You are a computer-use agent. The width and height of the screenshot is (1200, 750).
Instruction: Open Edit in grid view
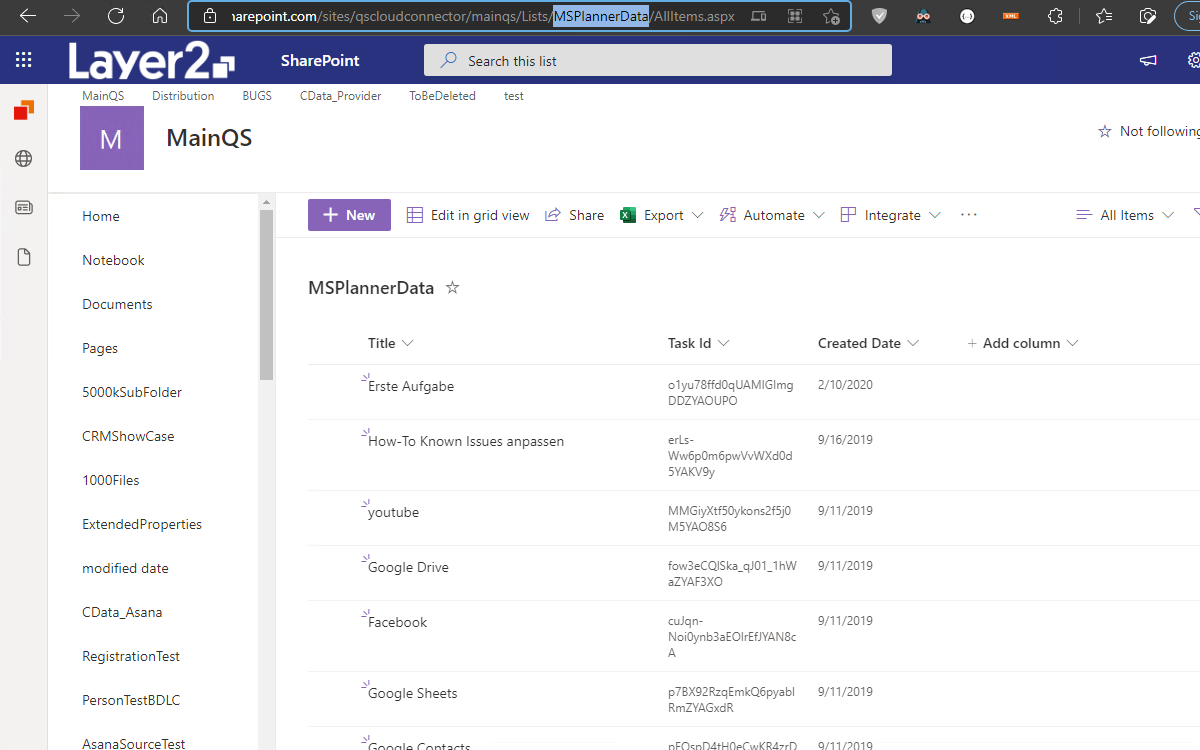[468, 215]
